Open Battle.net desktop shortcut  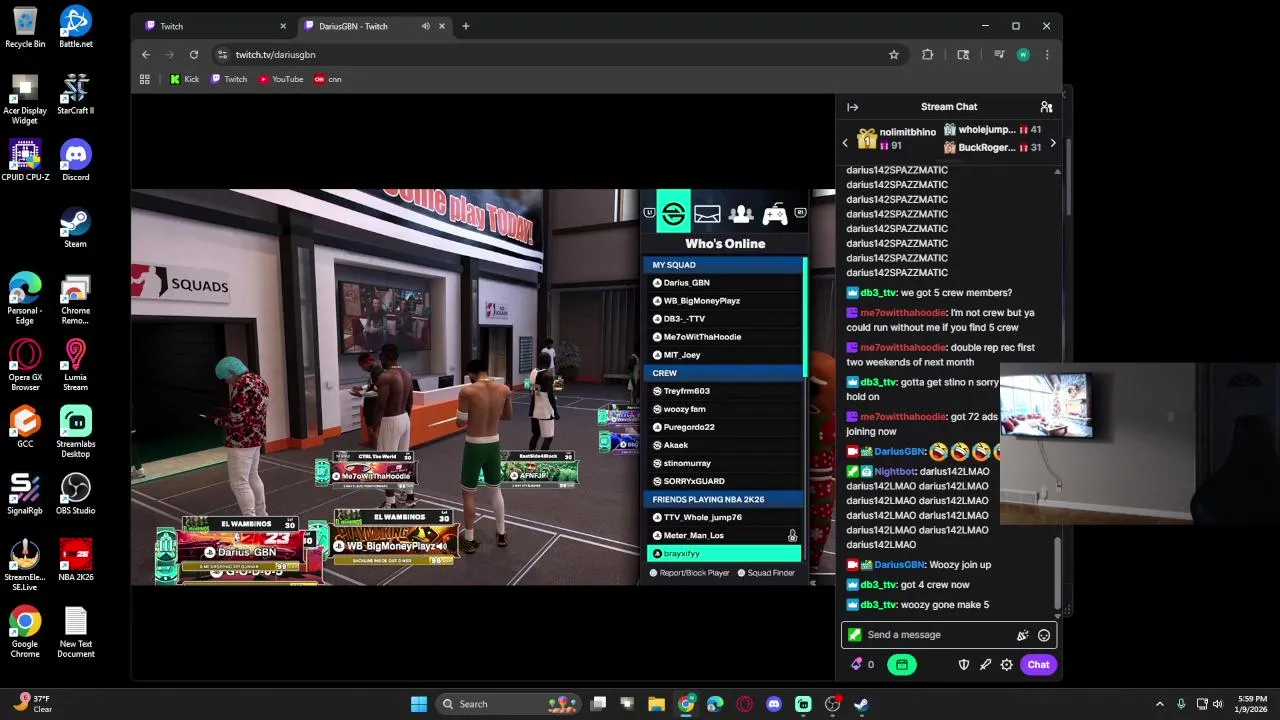(76, 27)
